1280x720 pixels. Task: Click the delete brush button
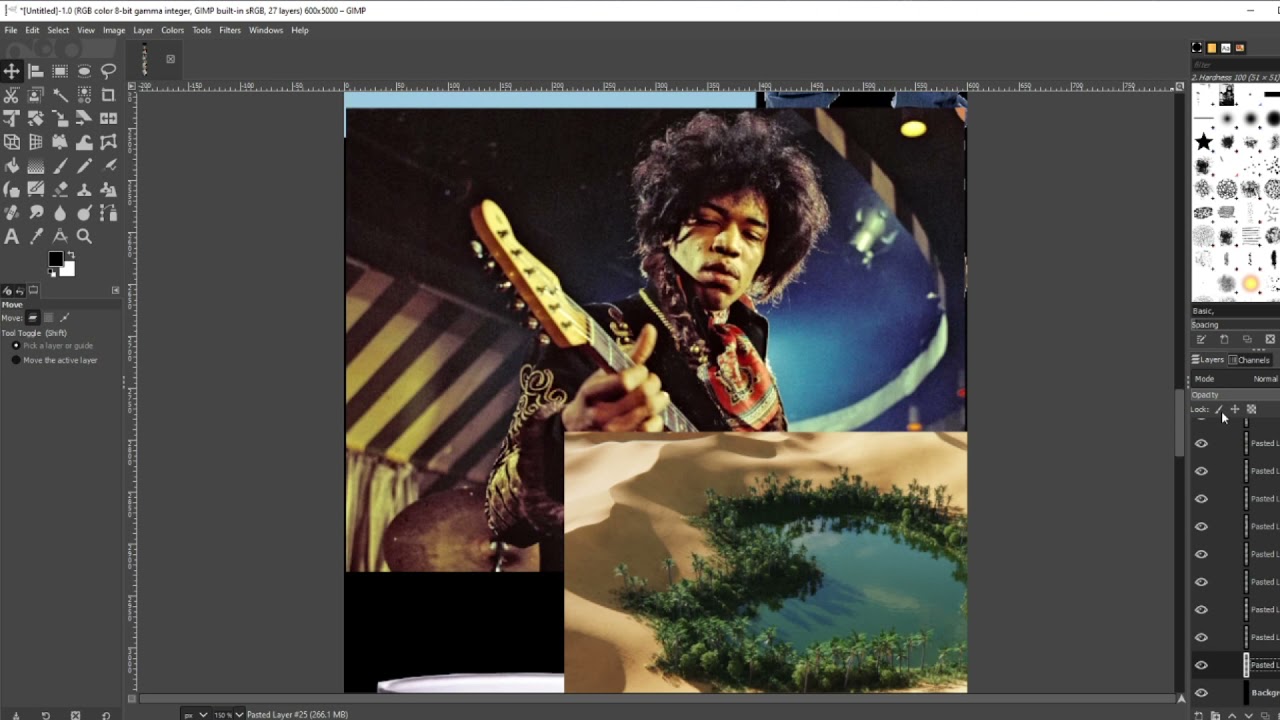click(1270, 339)
